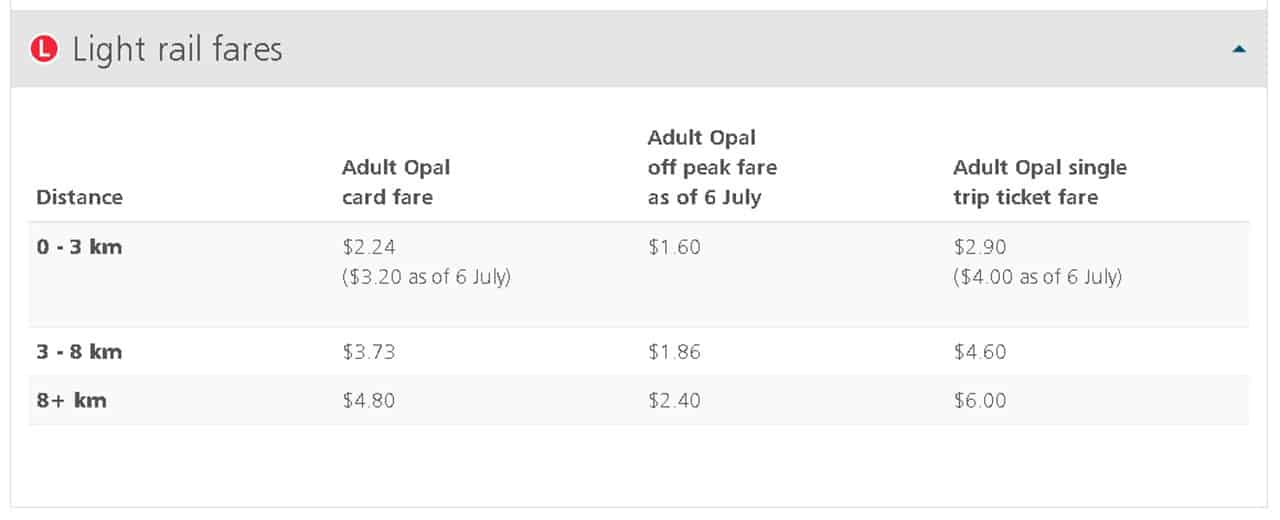Image resolution: width=1280 pixels, height=520 pixels.
Task: Select the 8+ km row label
Action: tap(71, 400)
